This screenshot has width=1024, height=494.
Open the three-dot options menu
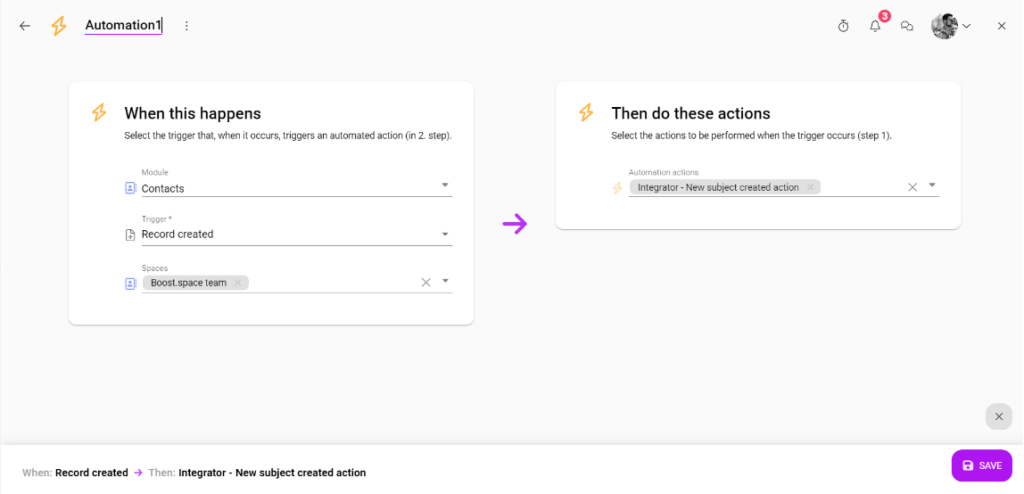187,26
